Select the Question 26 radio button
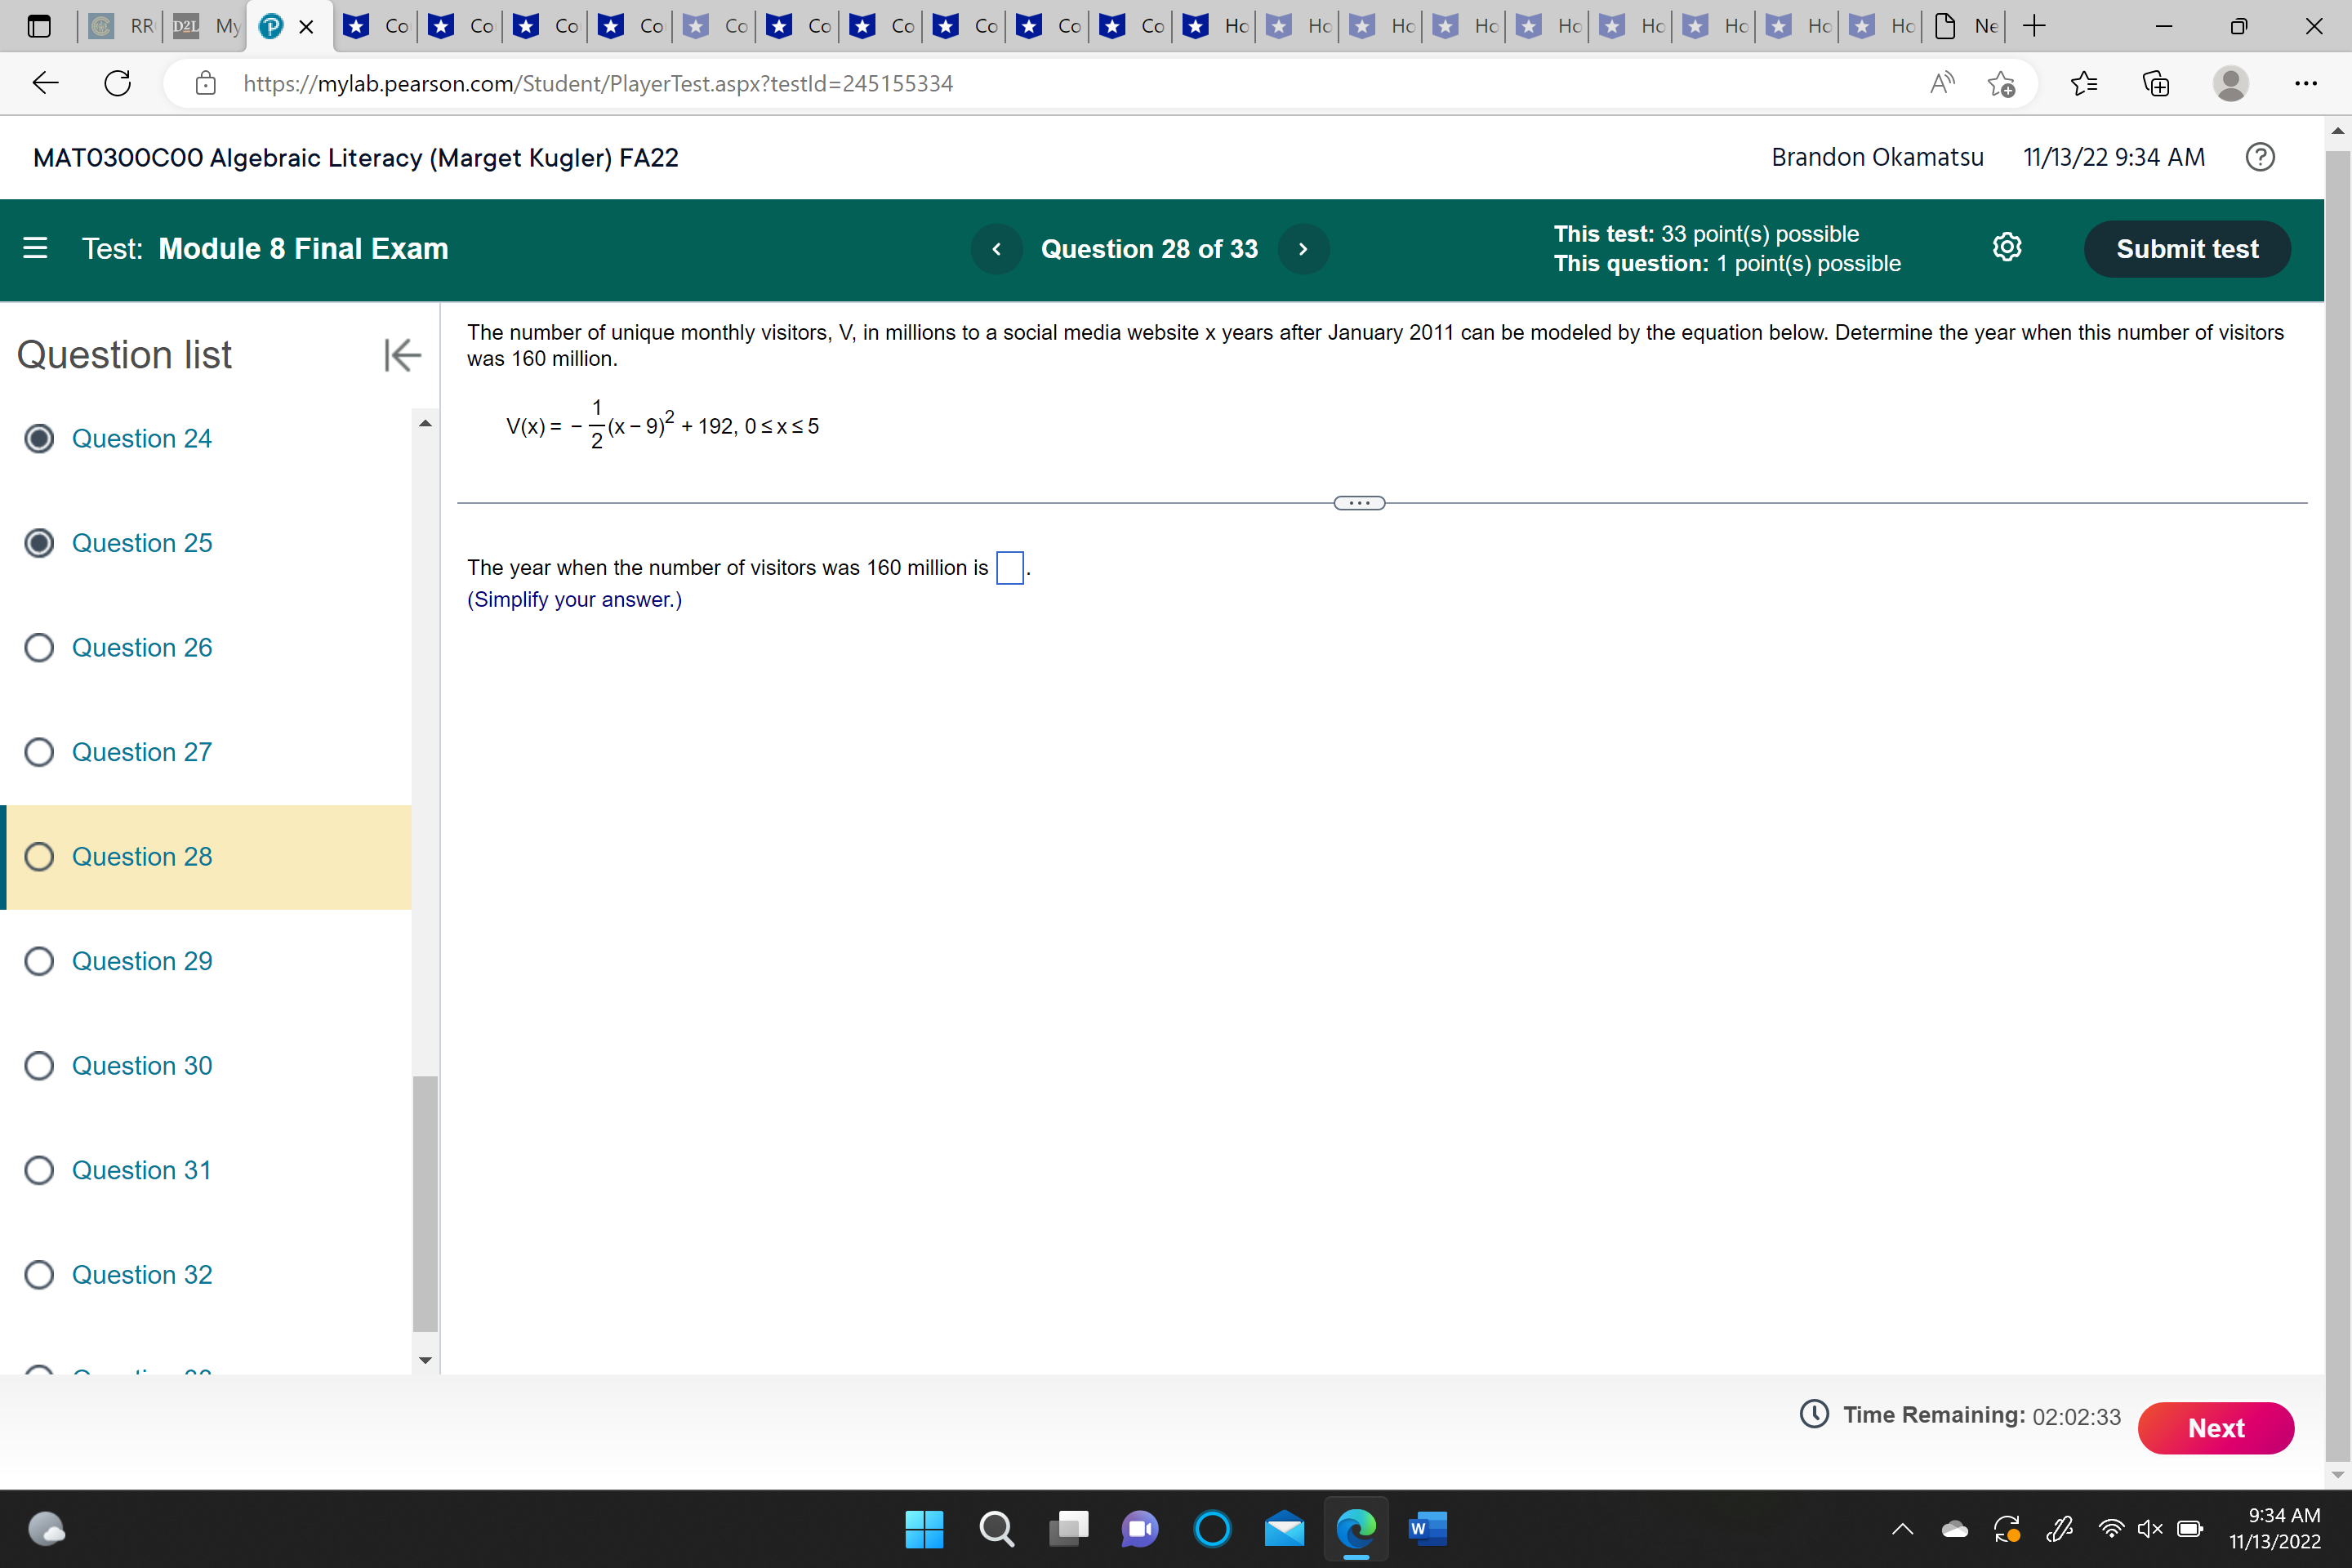 coord(39,648)
